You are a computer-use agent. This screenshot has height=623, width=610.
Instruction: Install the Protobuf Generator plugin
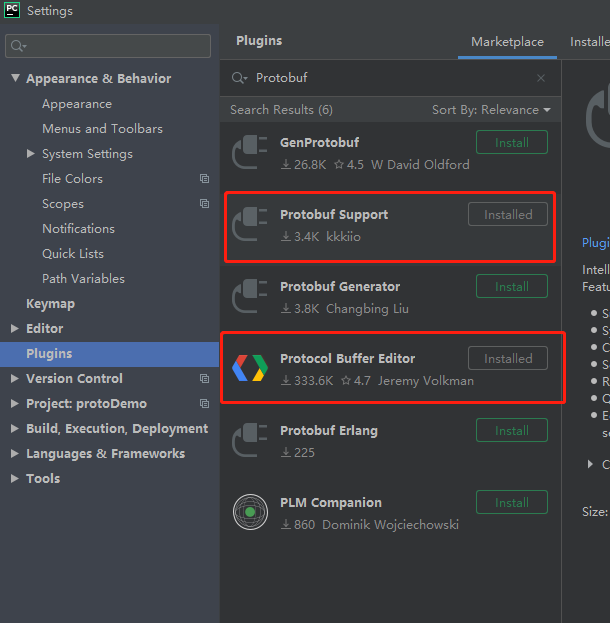click(512, 286)
